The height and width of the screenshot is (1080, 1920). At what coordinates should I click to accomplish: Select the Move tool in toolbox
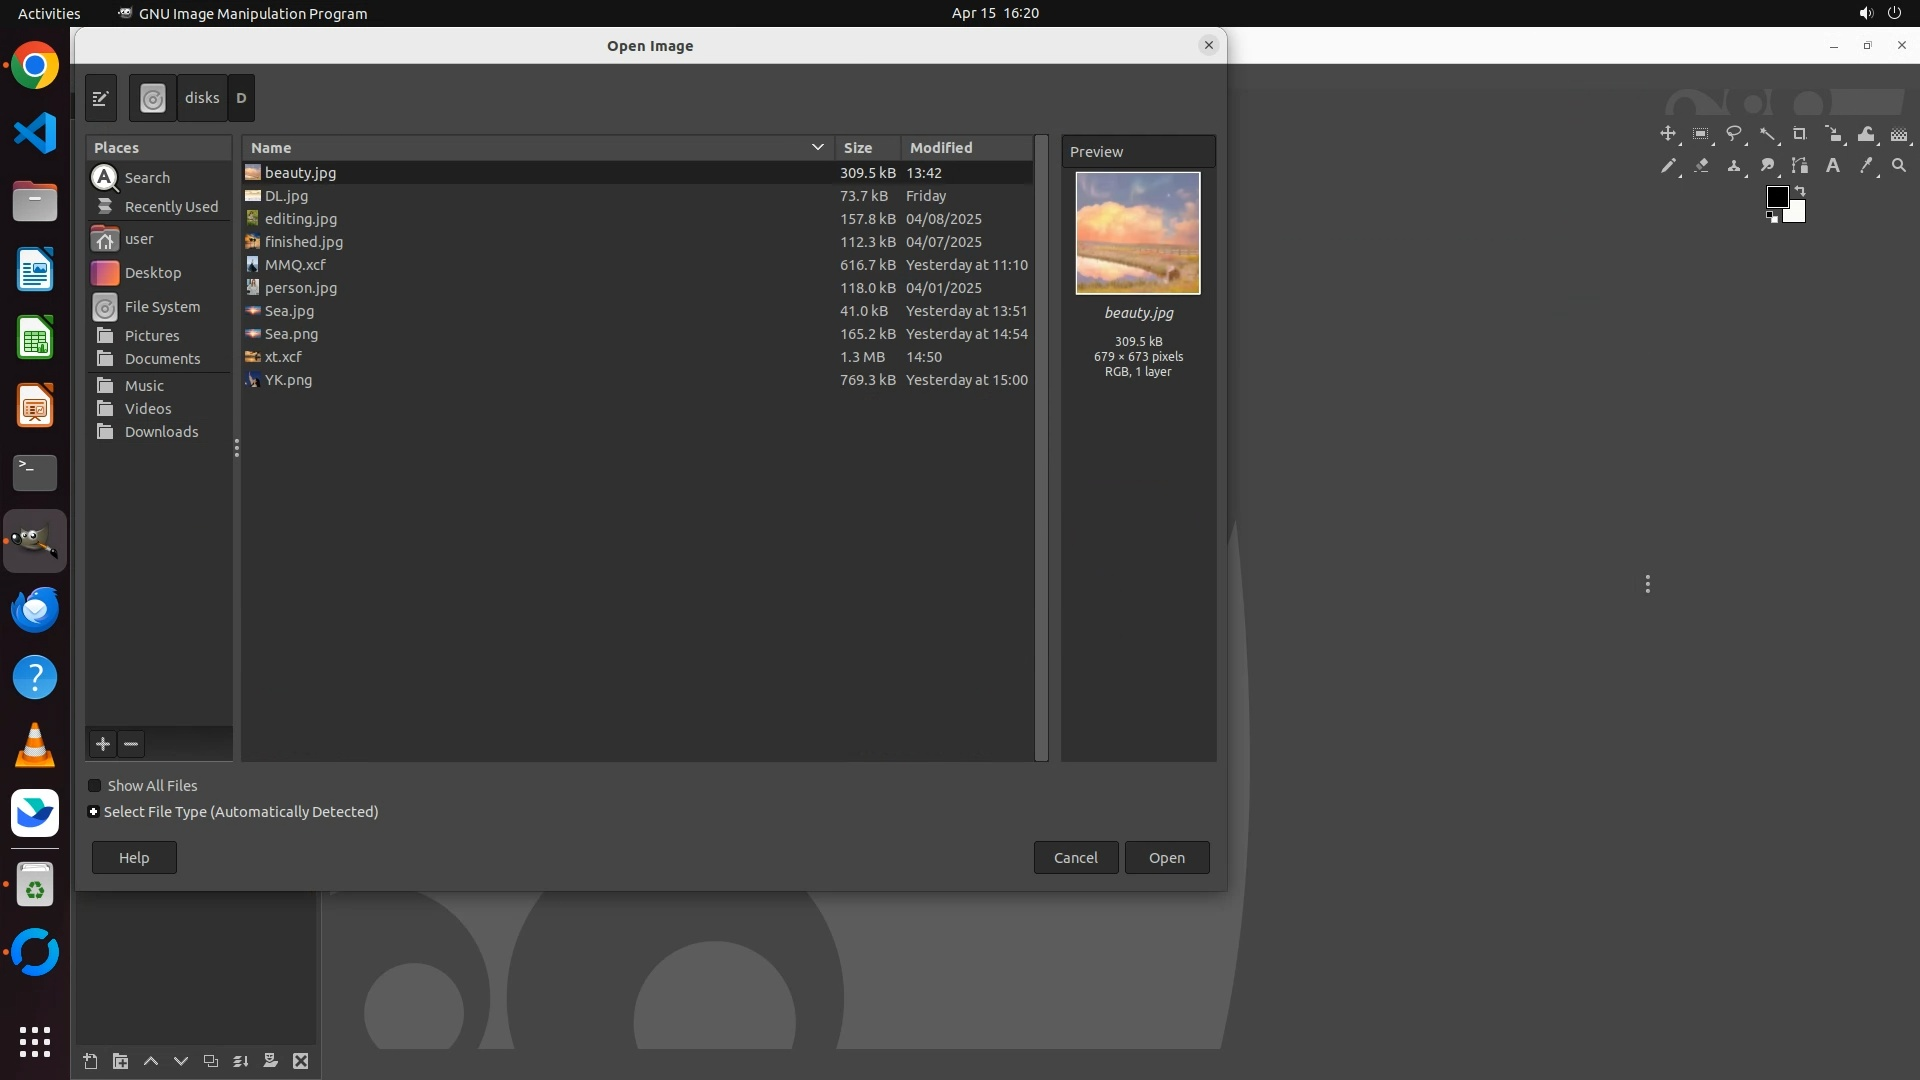[x=1667, y=134]
